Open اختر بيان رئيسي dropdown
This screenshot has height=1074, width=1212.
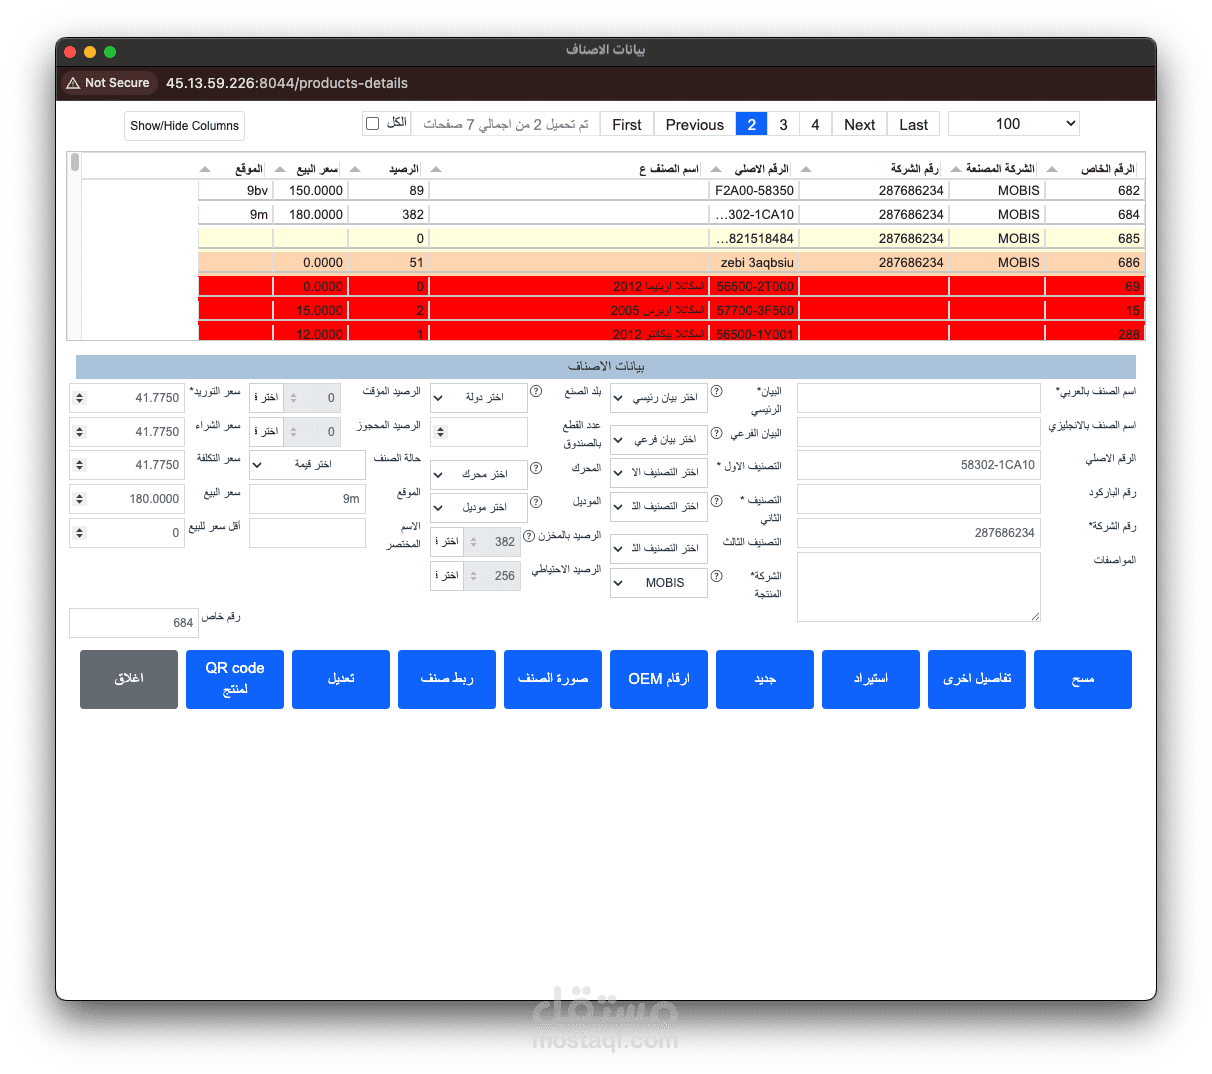pos(659,398)
